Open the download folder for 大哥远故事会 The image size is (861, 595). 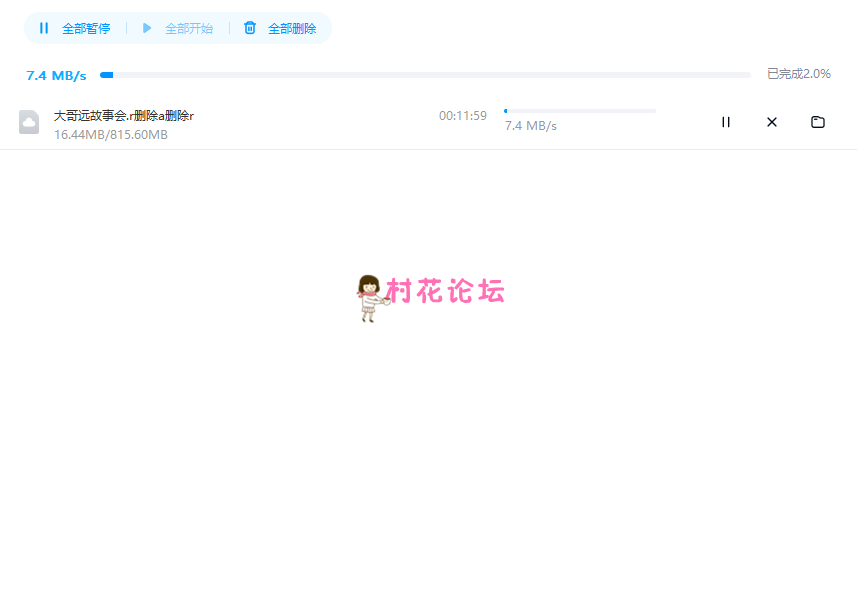pyautogui.click(x=818, y=122)
